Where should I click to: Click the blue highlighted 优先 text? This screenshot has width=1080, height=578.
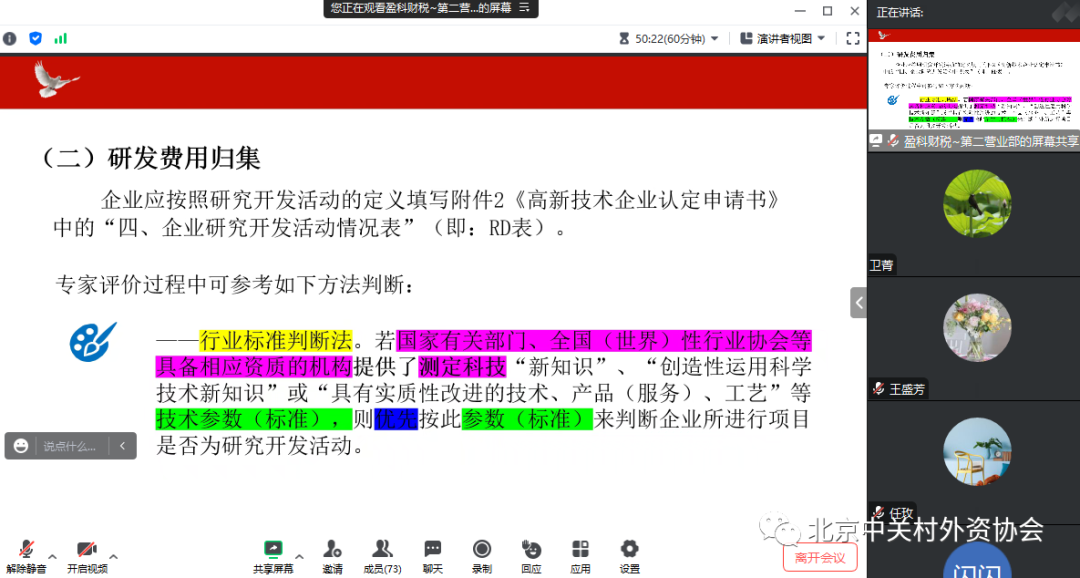pyautogui.click(x=396, y=418)
